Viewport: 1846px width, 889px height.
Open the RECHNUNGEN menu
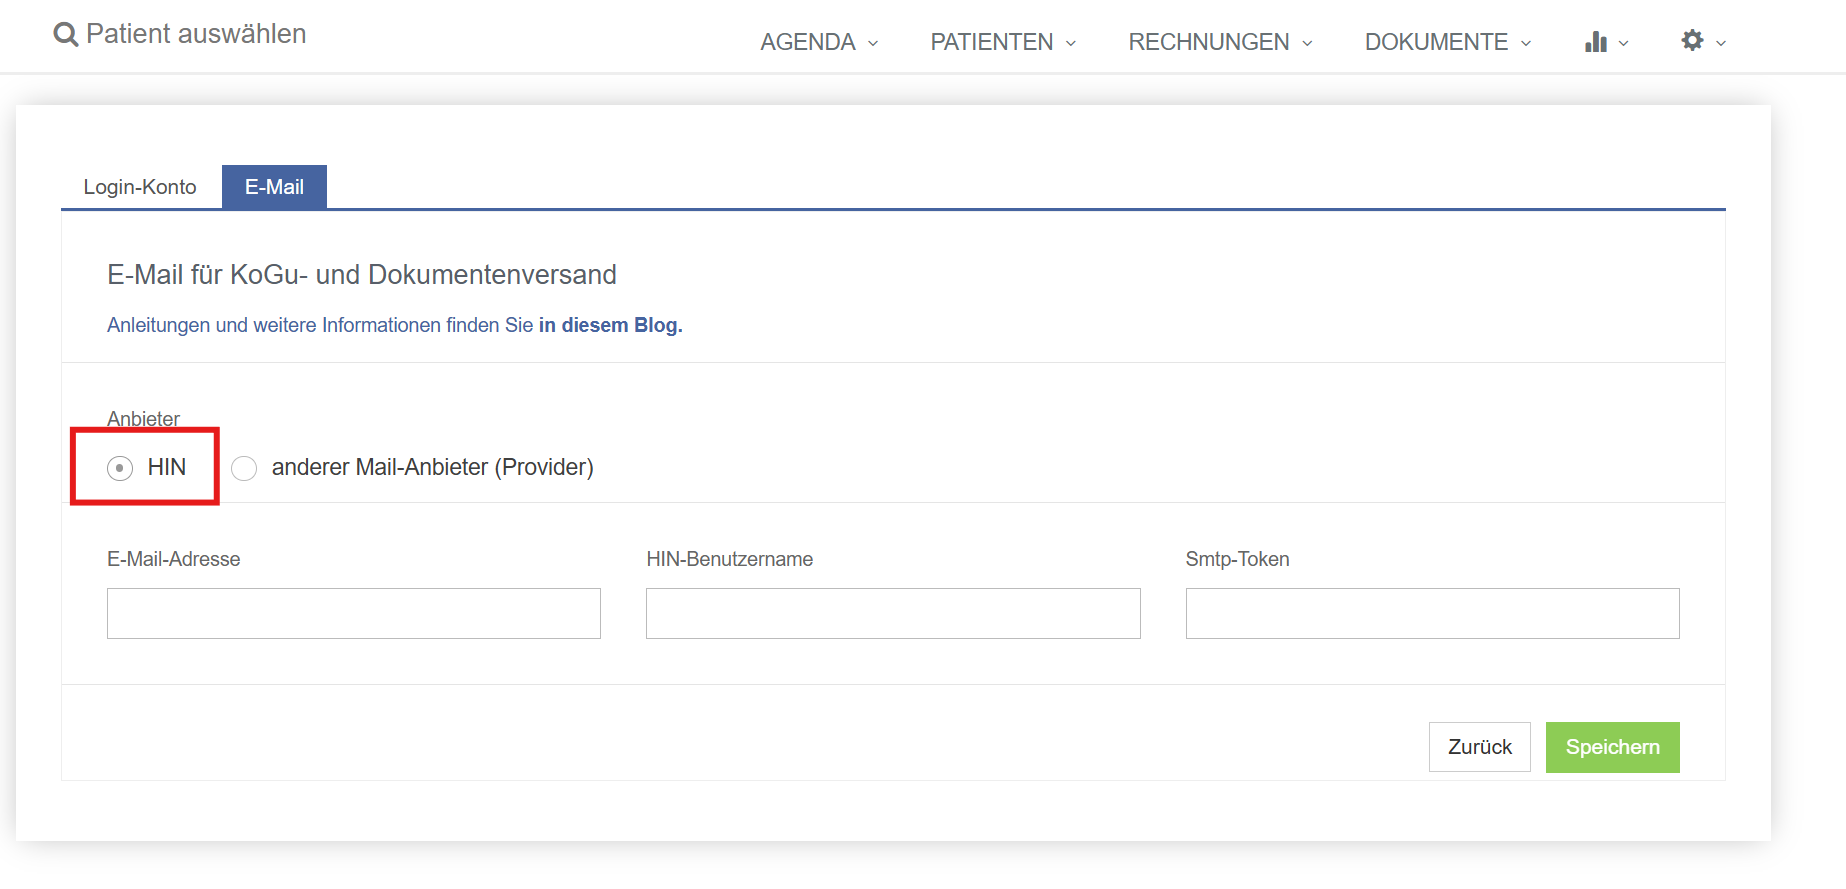[x=1208, y=42]
